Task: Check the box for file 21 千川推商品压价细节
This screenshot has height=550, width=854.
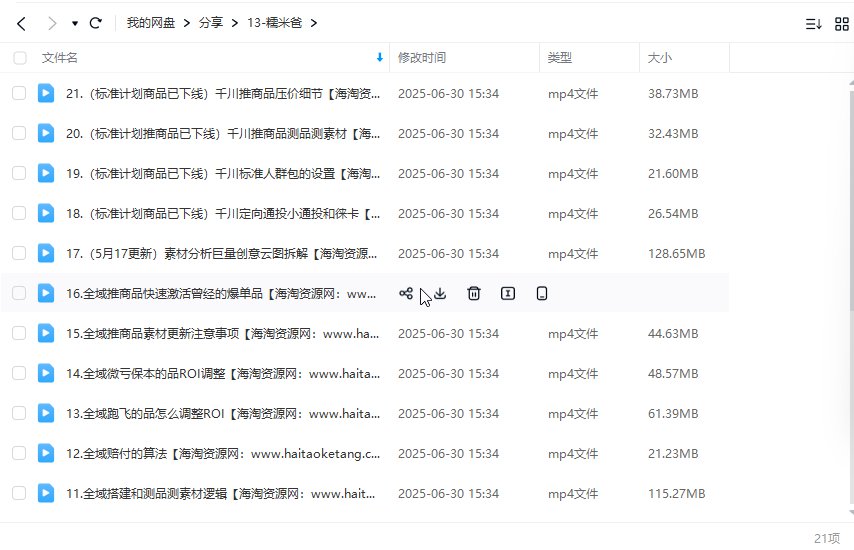Action: tap(19, 93)
